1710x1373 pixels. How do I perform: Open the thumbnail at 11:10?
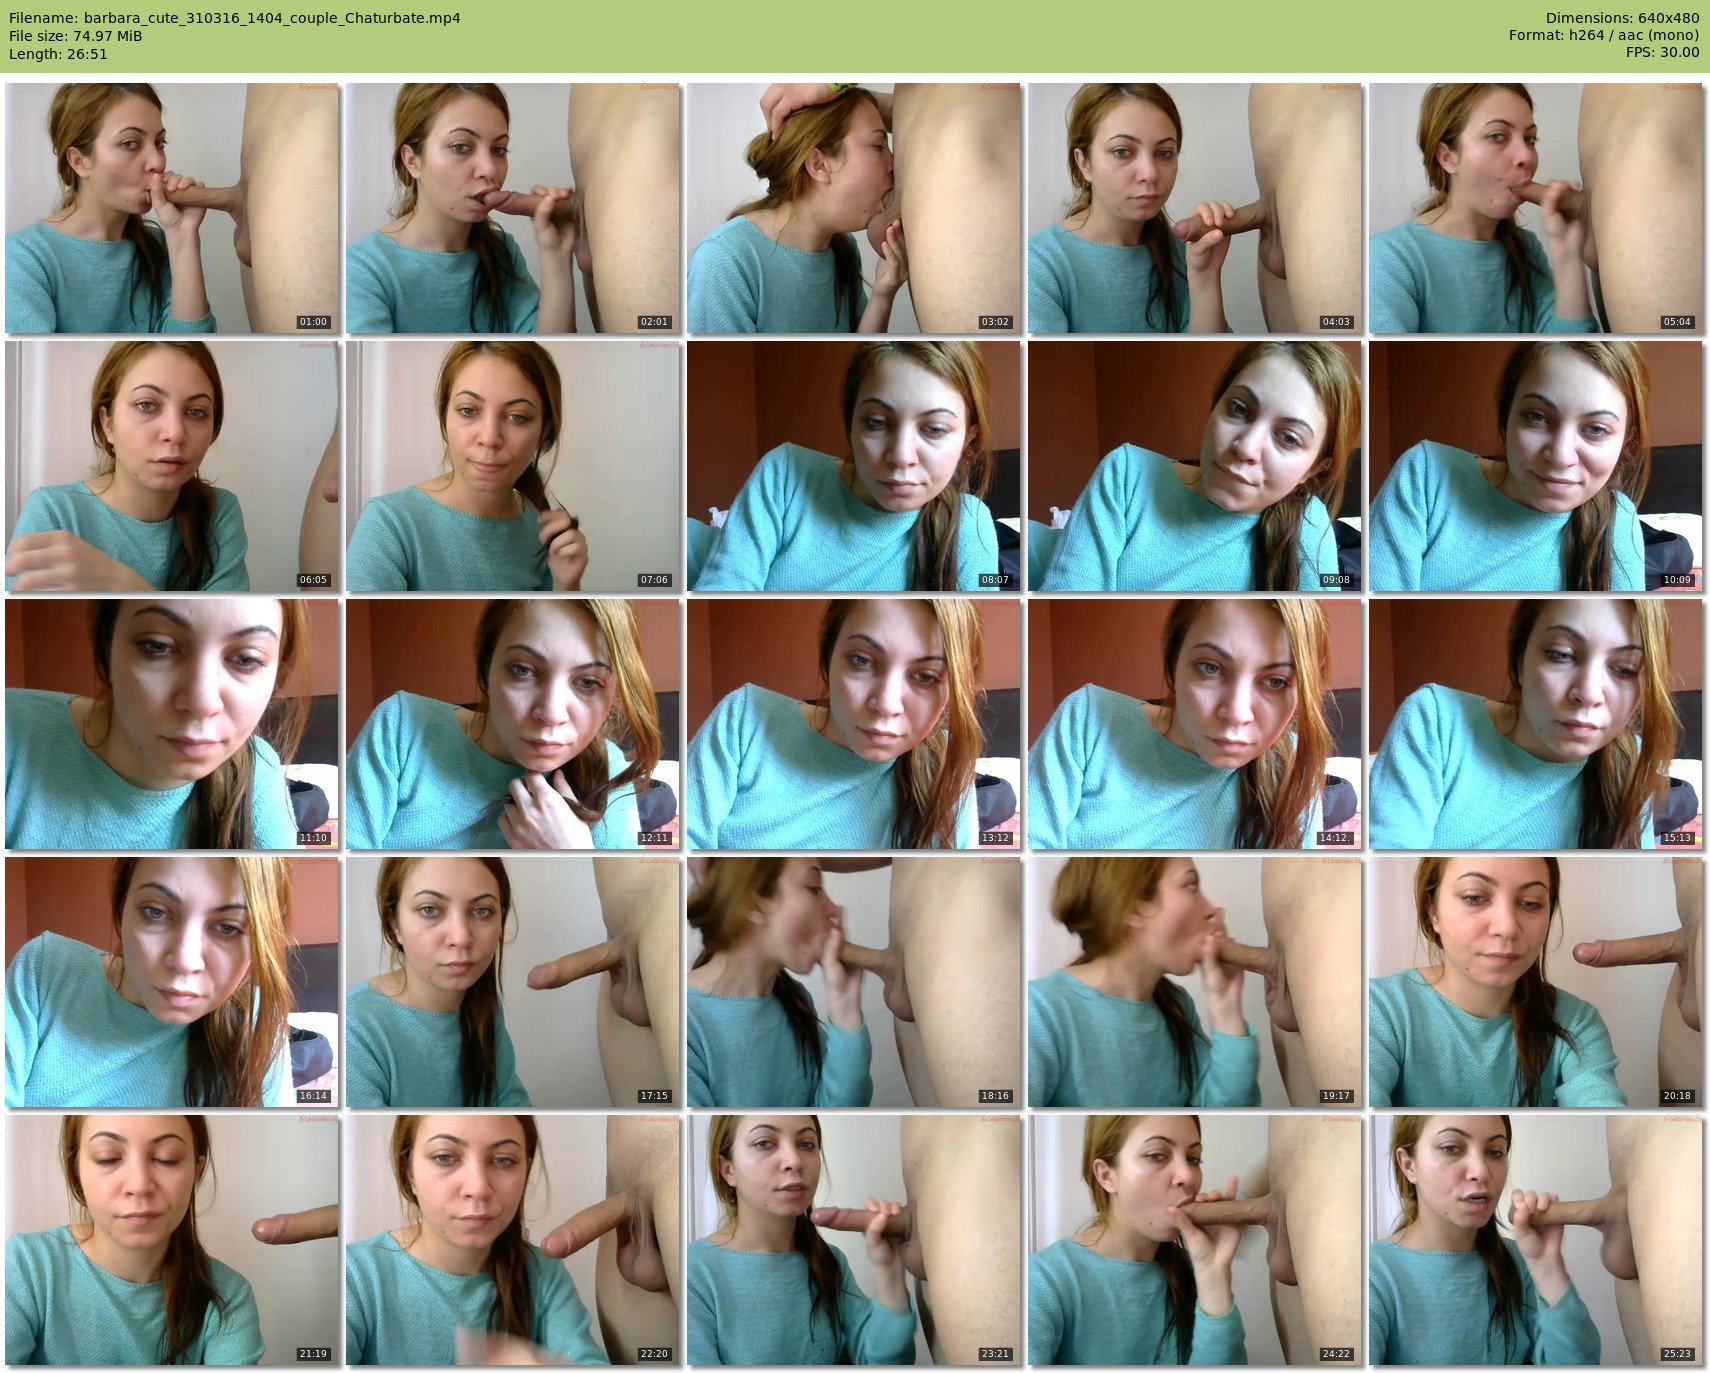[172, 724]
